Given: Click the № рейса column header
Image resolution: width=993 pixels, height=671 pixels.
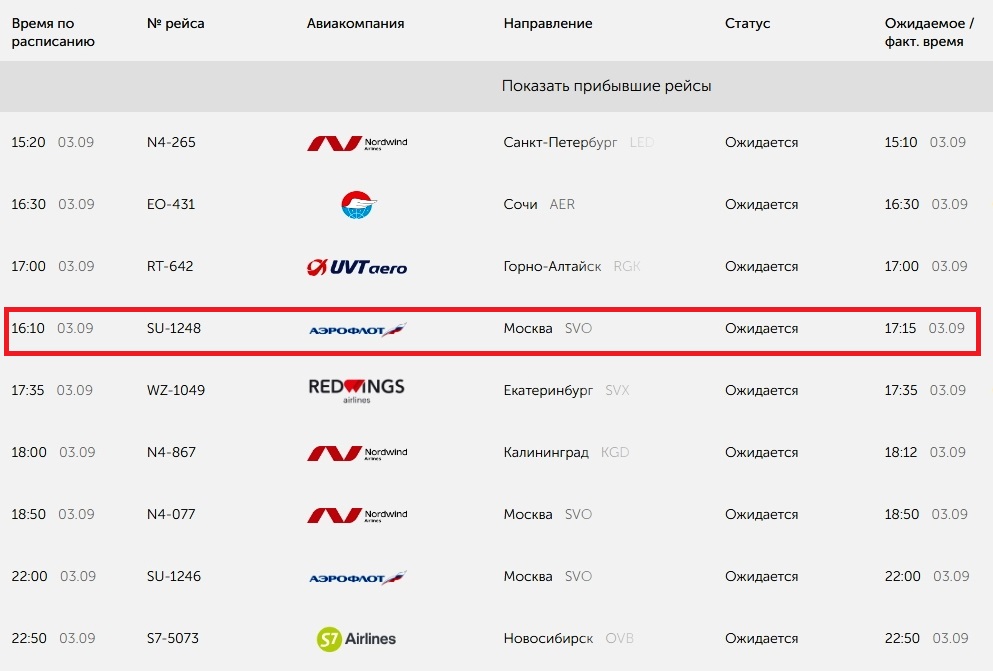Looking at the screenshot, I should pyautogui.click(x=176, y=23).
